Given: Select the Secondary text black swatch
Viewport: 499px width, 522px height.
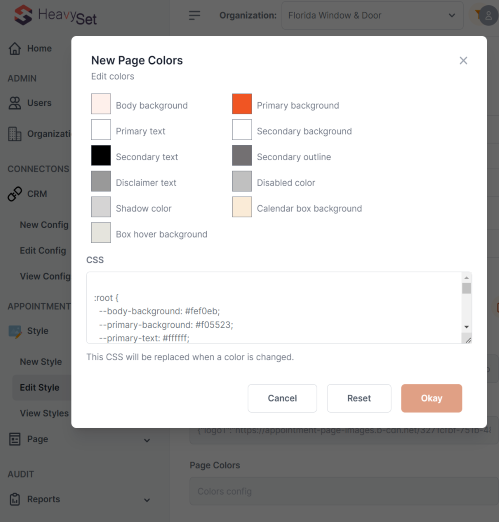Looking at the screenshot, I should [101, 155].
